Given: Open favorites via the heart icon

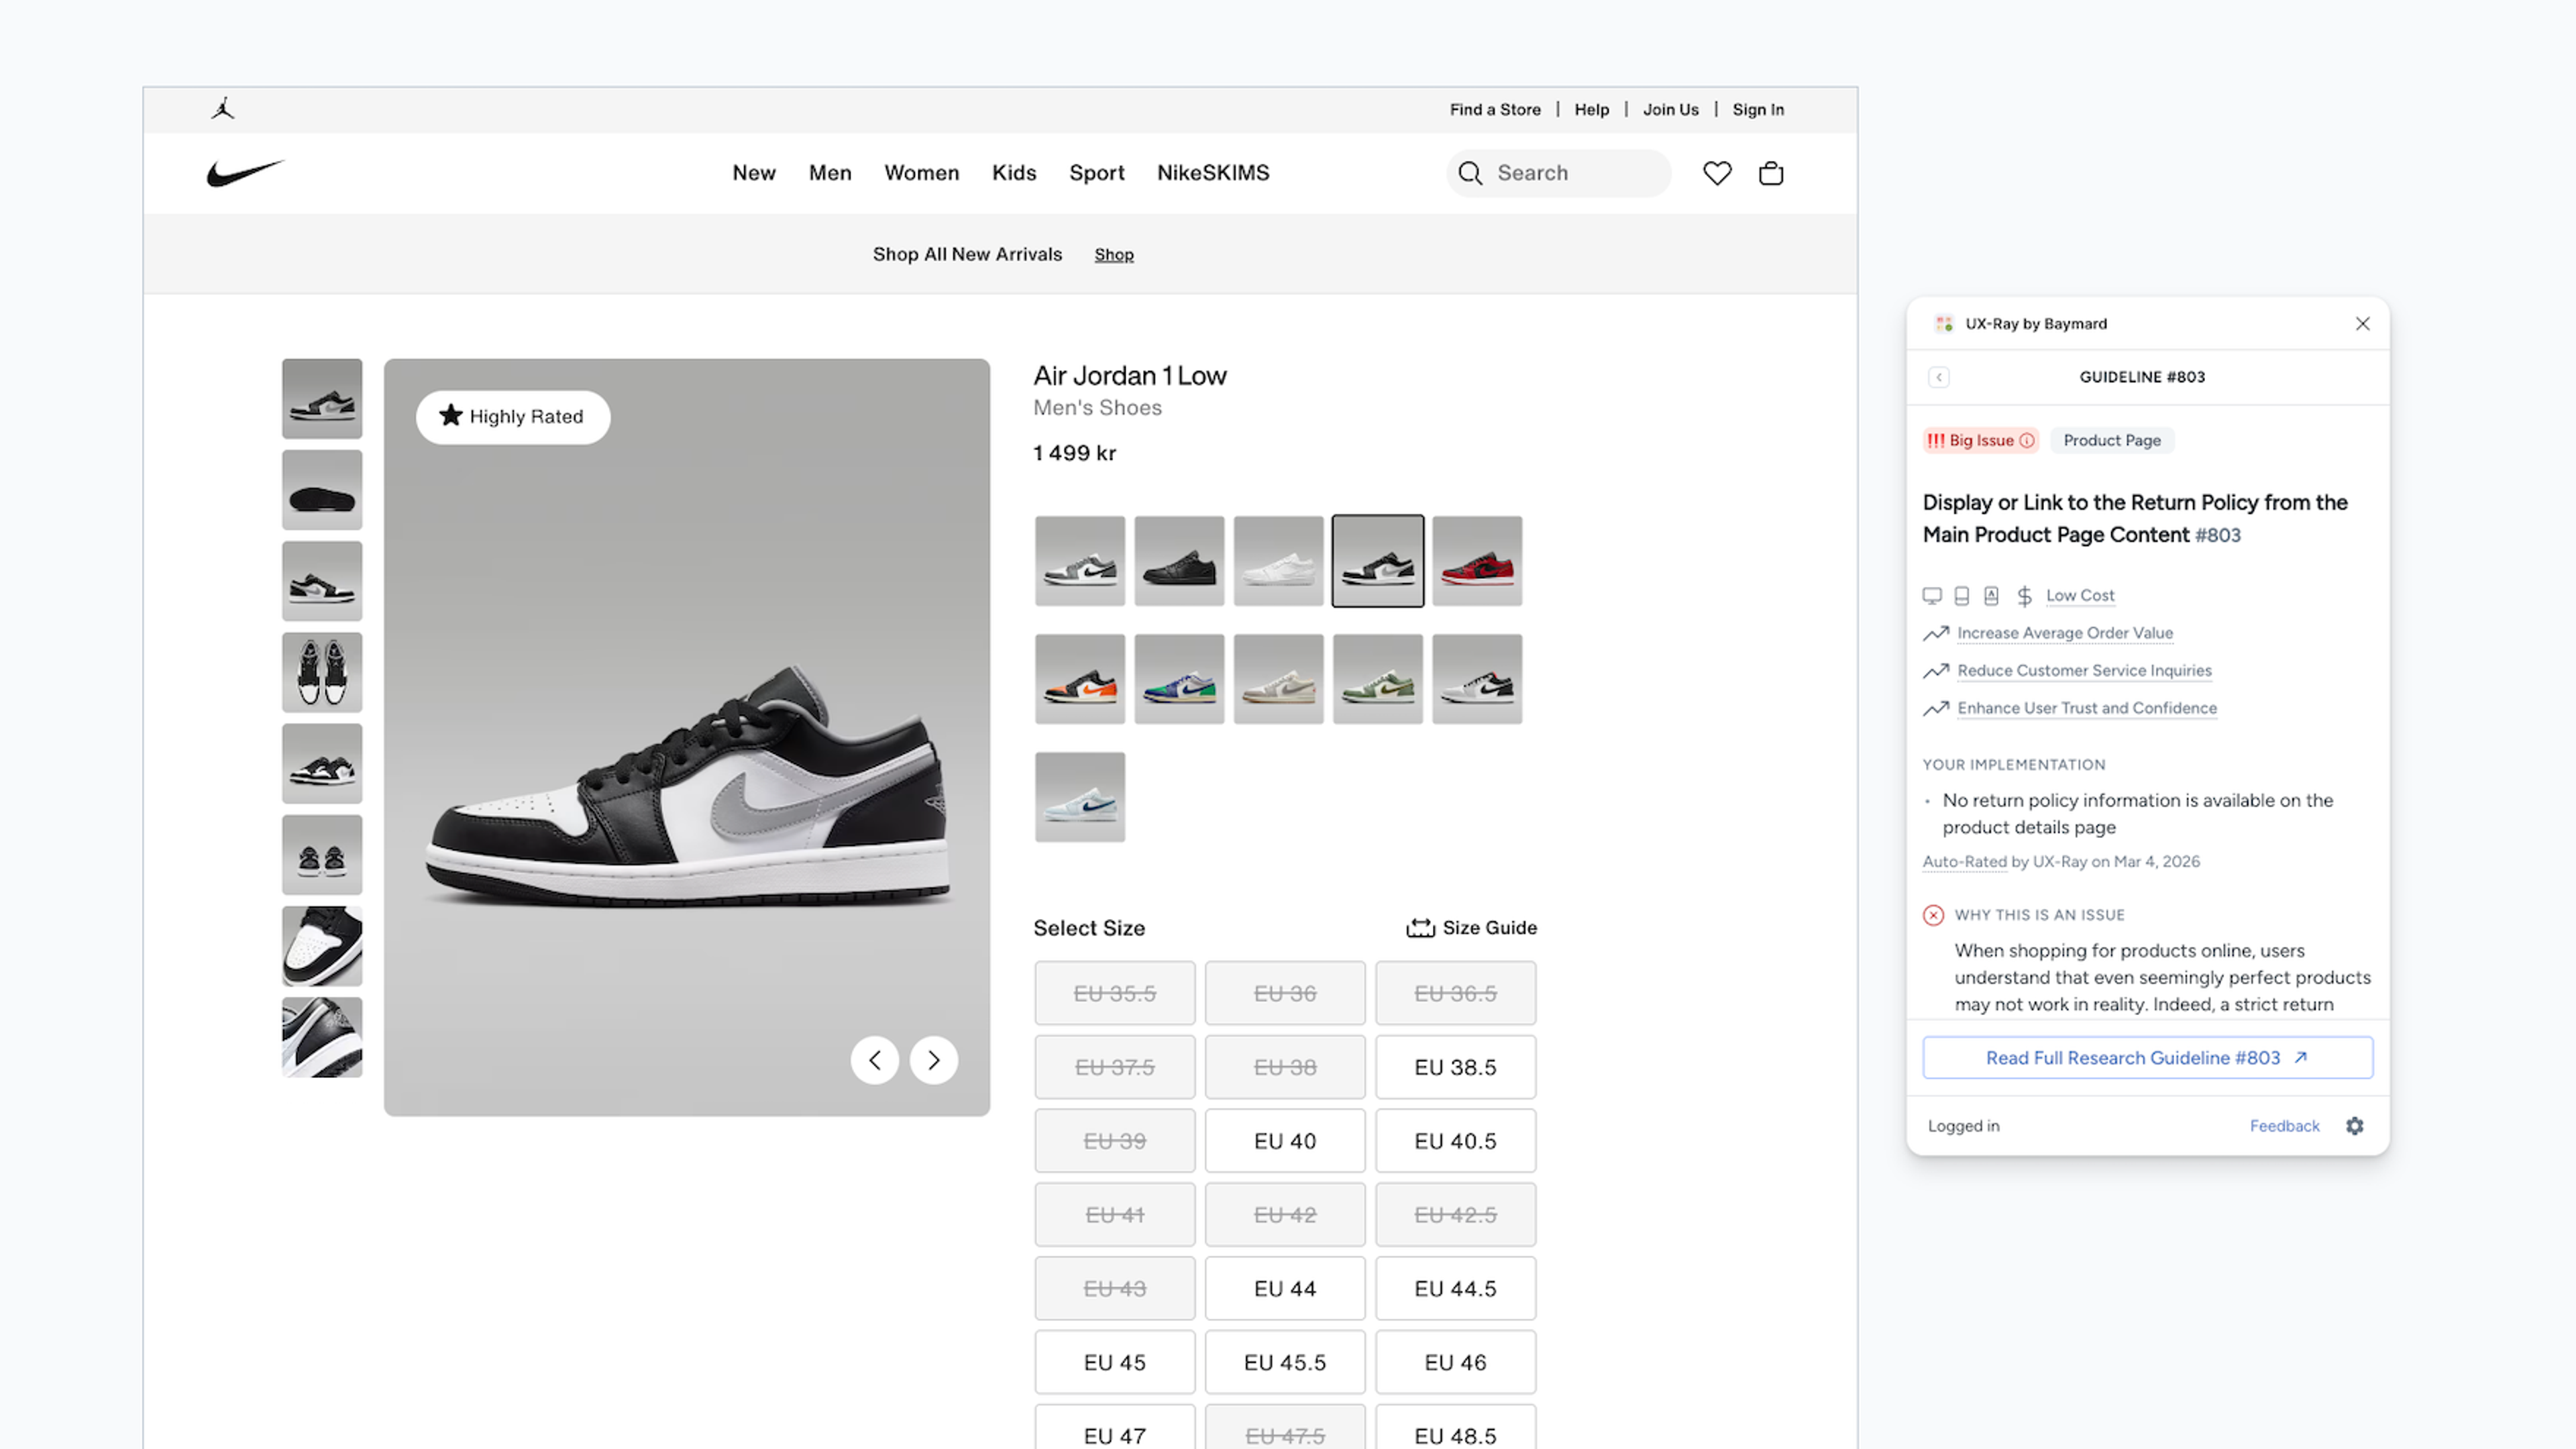Looking at the screenshot, I should [1717, 173].
